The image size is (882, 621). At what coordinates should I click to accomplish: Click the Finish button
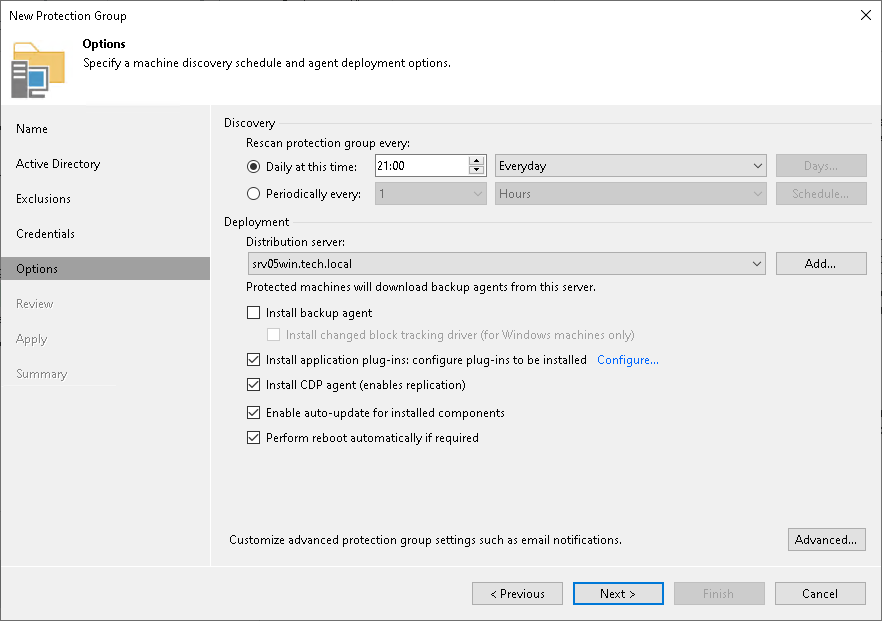pos(719,593)
